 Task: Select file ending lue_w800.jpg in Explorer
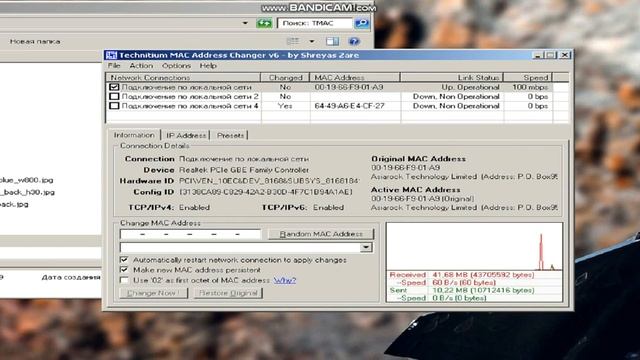[x=27, y=180]
